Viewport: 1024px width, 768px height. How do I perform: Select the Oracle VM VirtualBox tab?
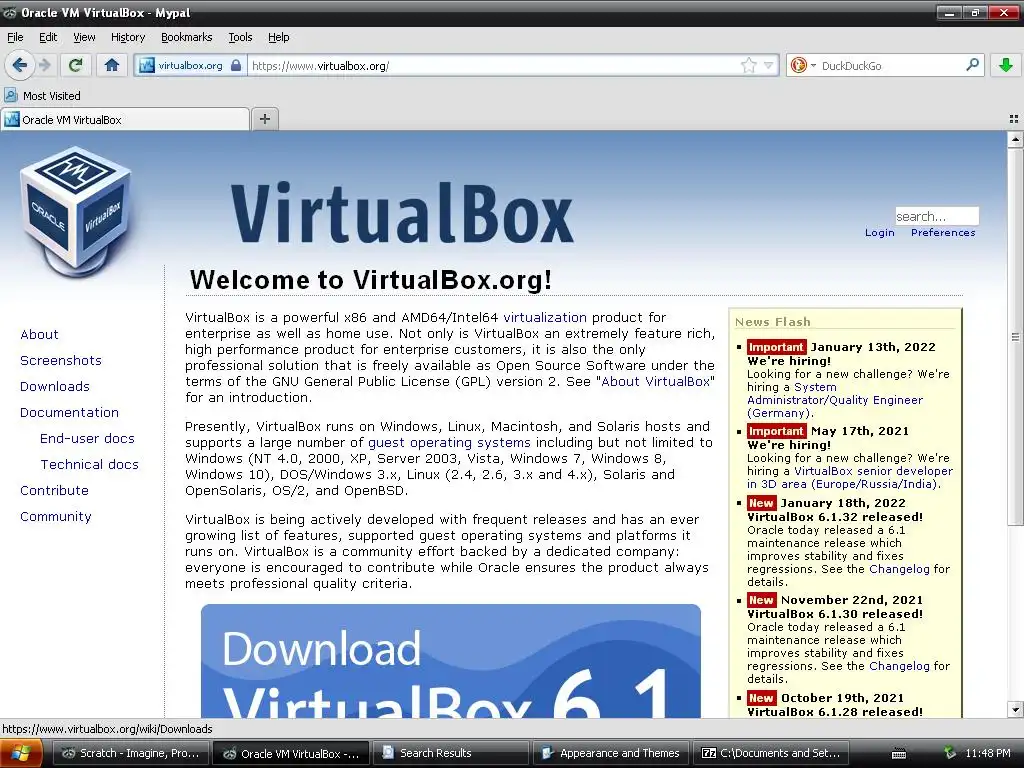(x=125, y=120)
